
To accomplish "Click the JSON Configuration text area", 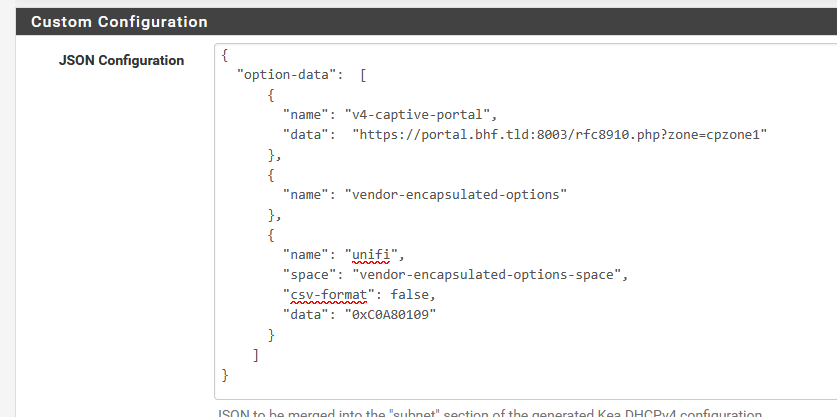I will tap(526, 222).
